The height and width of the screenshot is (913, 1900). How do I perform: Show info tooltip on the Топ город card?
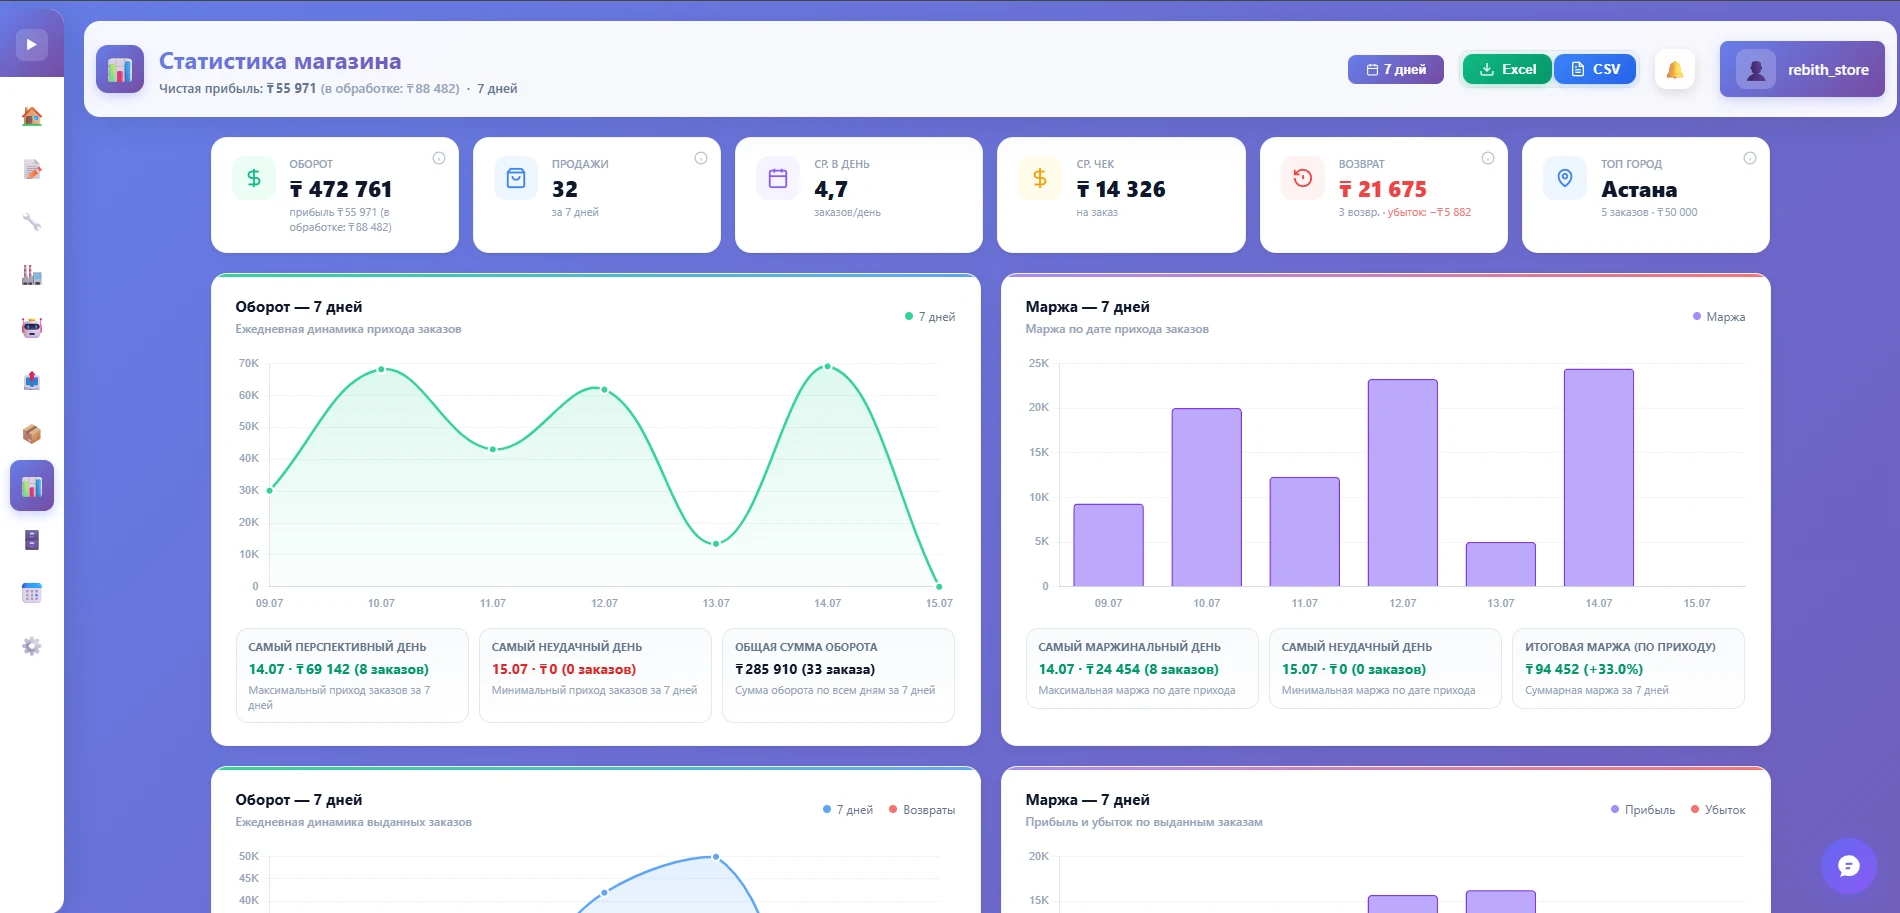pos(1750,158)
